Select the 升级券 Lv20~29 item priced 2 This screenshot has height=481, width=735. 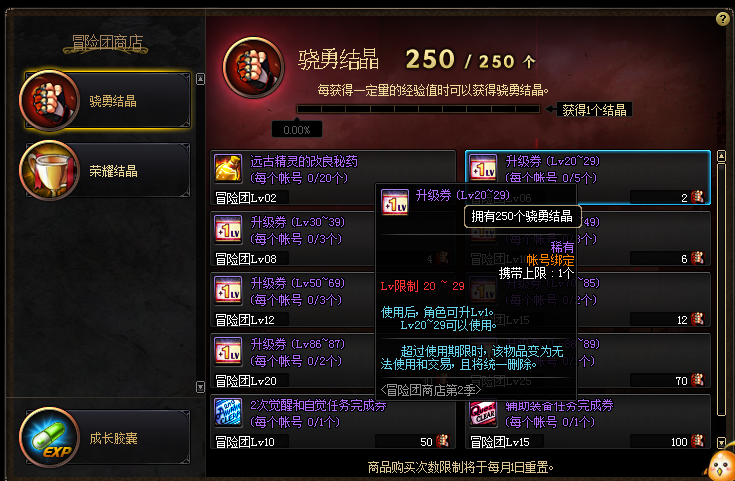point(588,178)
